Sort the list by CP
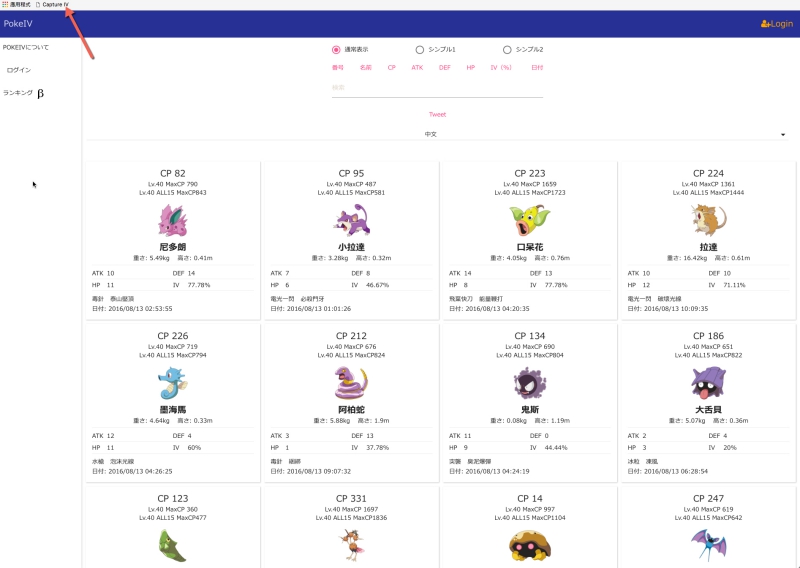This screenshot has width=800, height=568. coord(392,67)
